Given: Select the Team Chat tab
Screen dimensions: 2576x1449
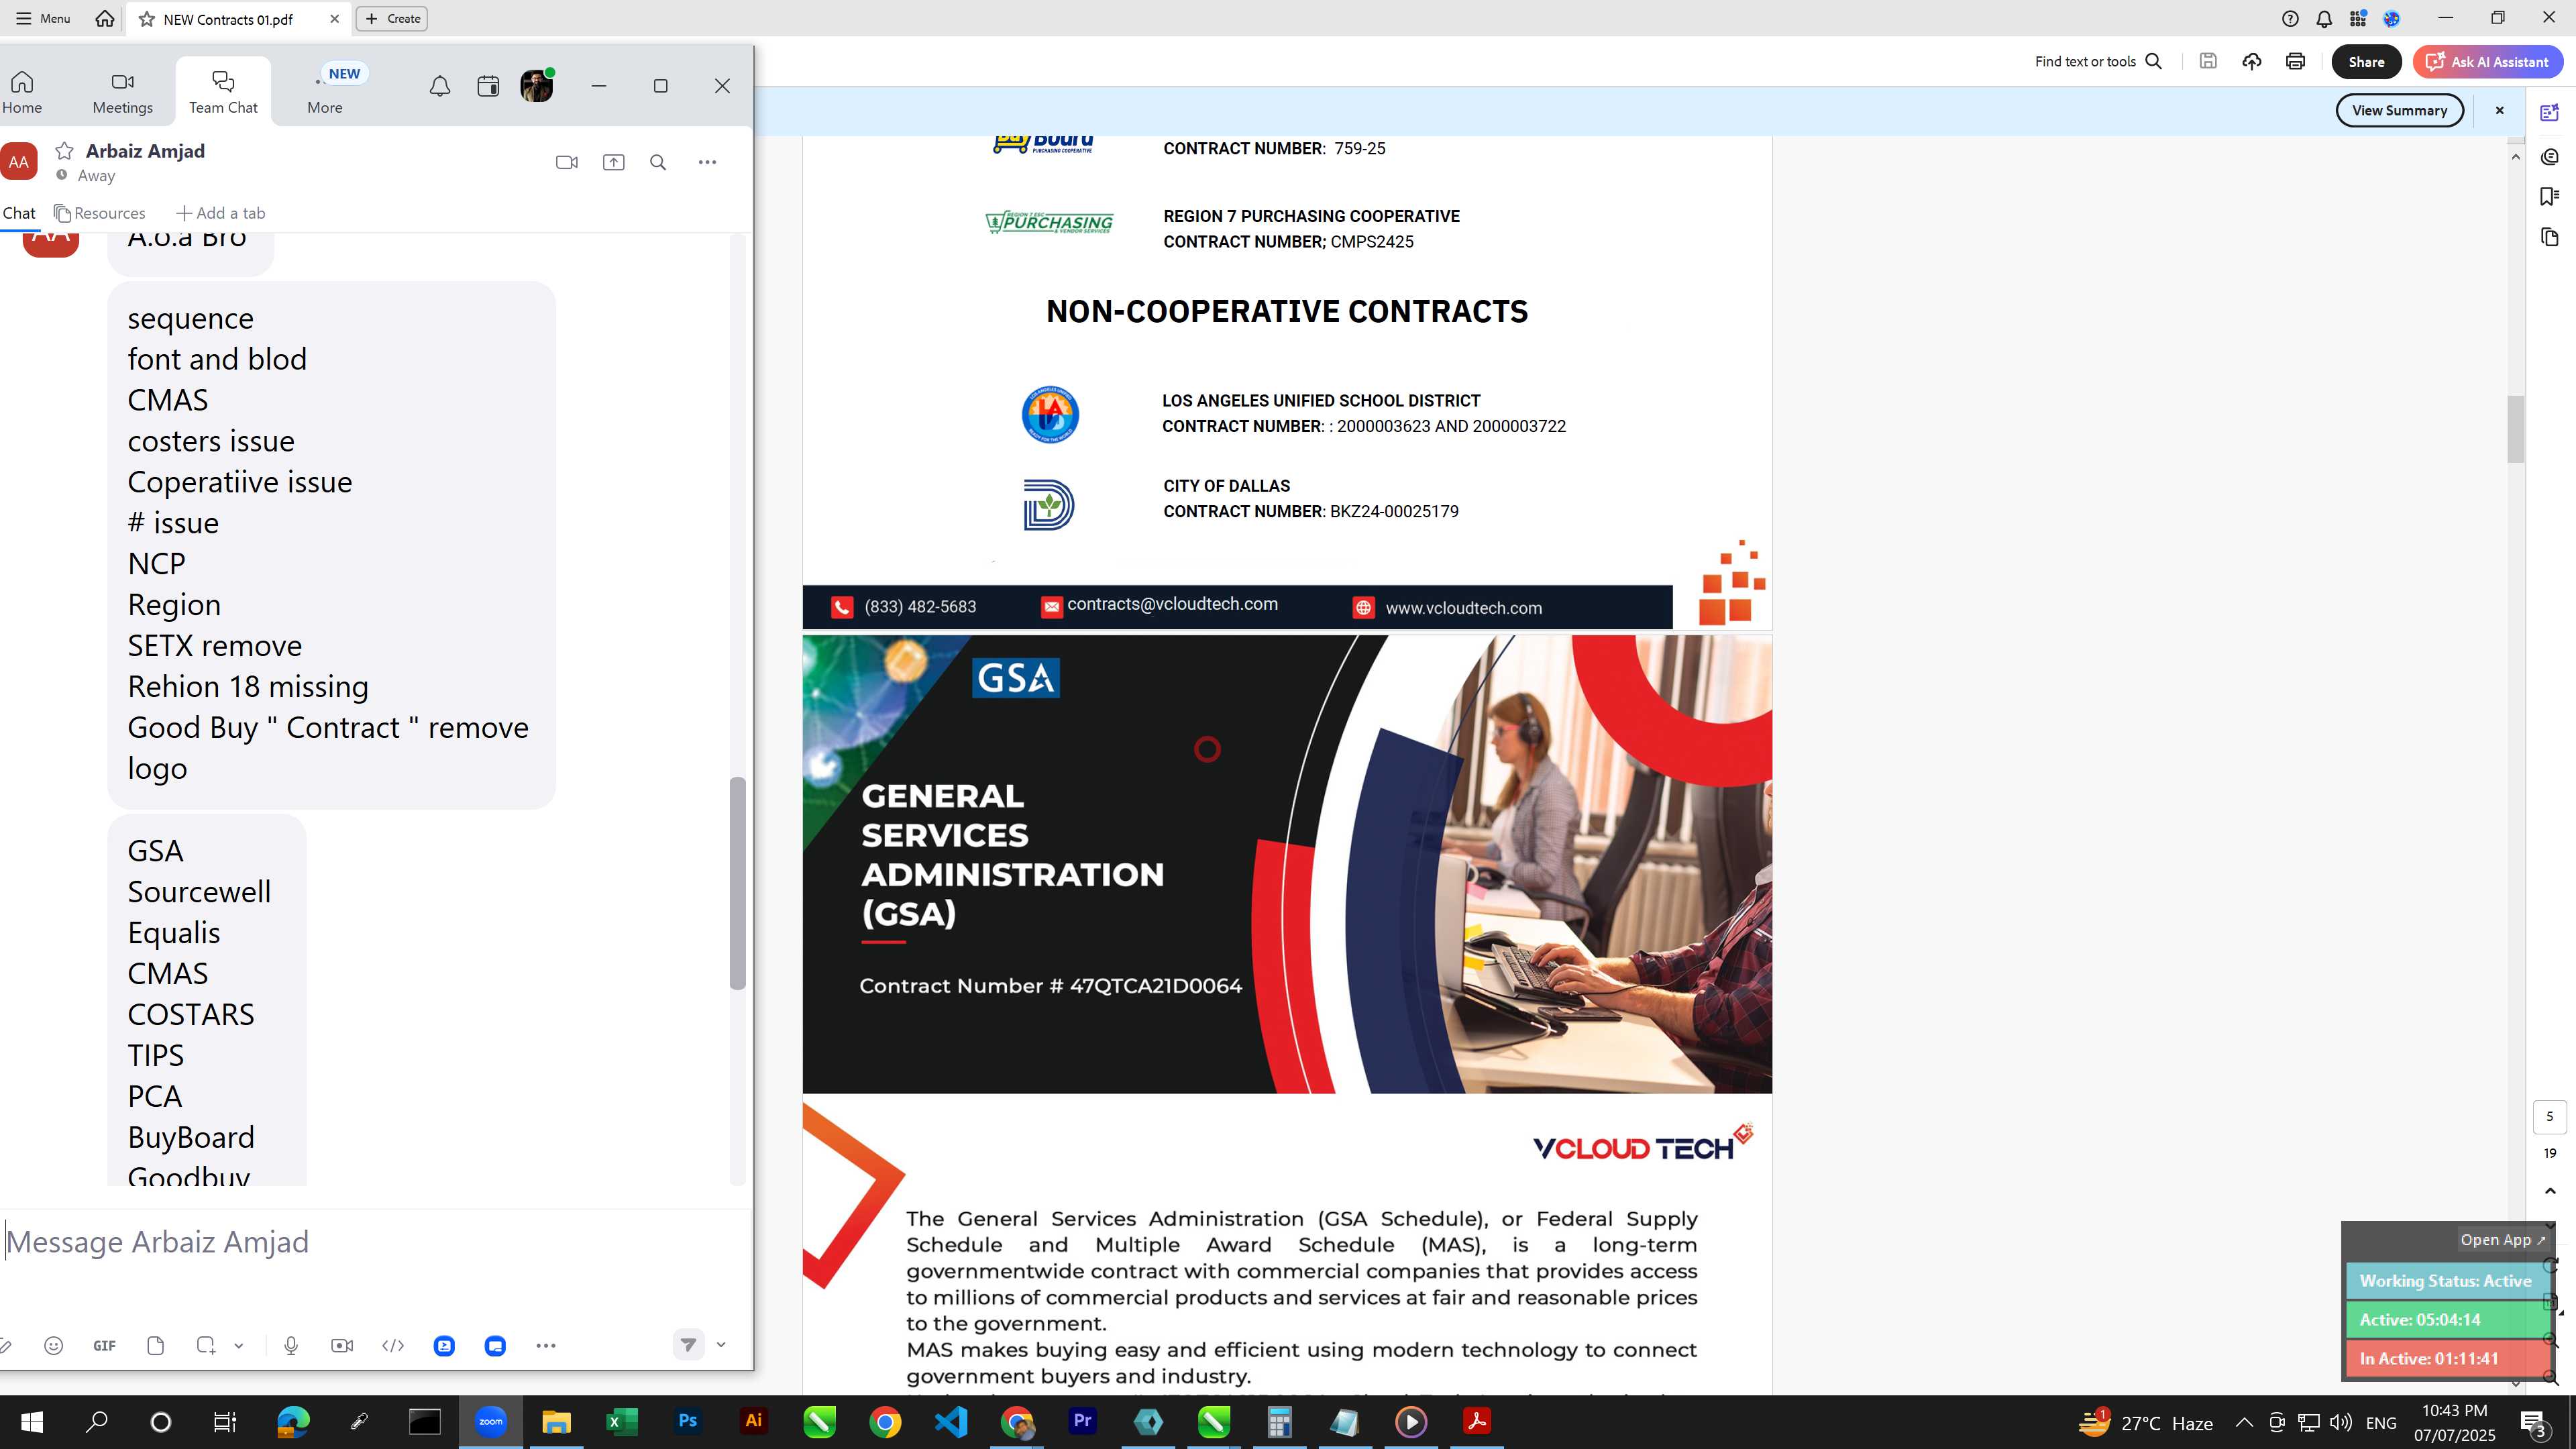Looking at the screenshot, I should coord(223,92).
